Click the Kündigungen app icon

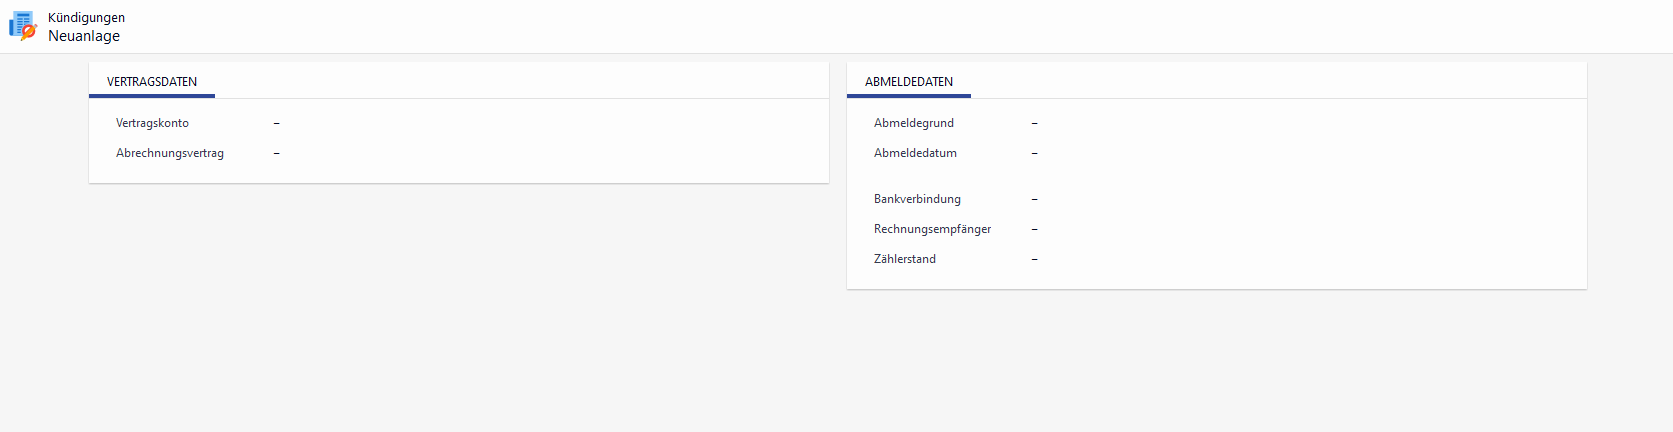pos(23,26)
